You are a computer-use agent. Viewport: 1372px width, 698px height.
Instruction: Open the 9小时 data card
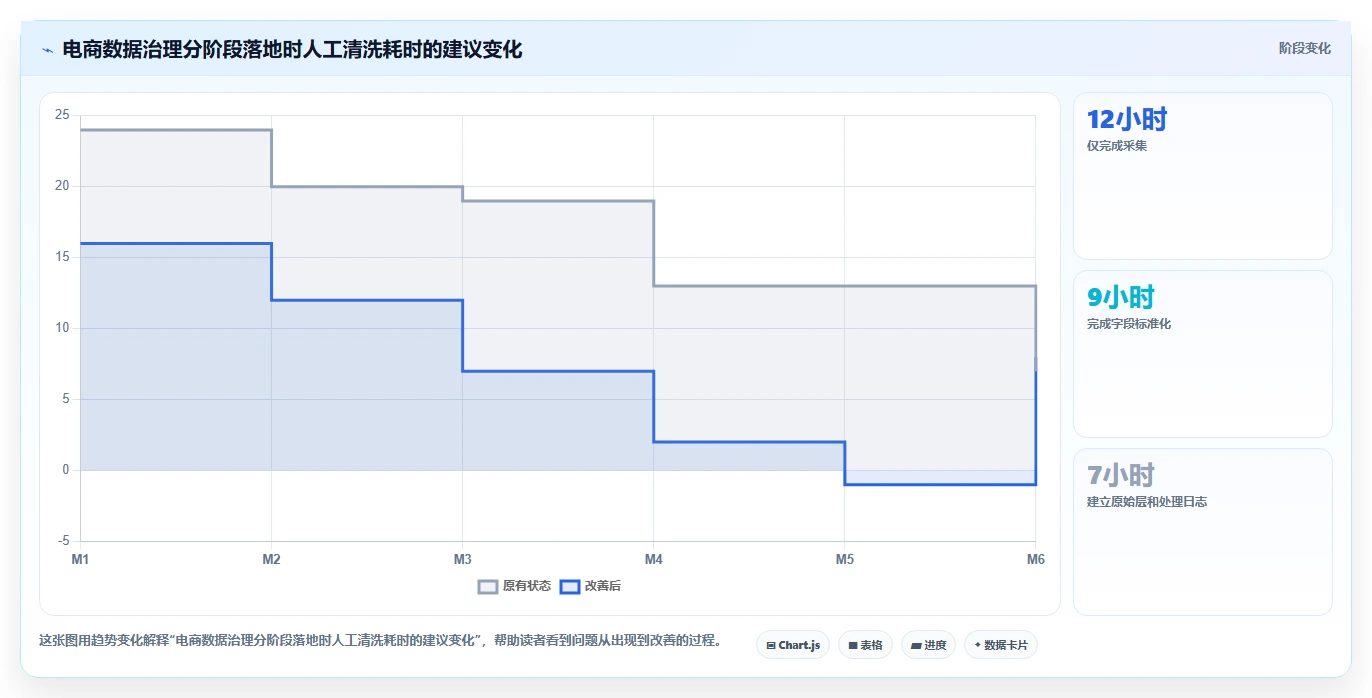pyautogui.click(x=1202, y=354)
